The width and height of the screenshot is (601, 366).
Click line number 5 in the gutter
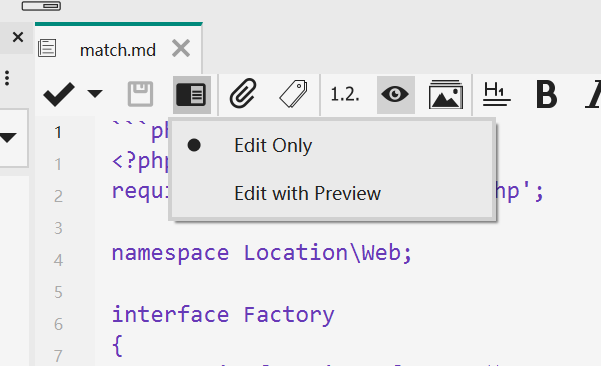pos(58,292)
